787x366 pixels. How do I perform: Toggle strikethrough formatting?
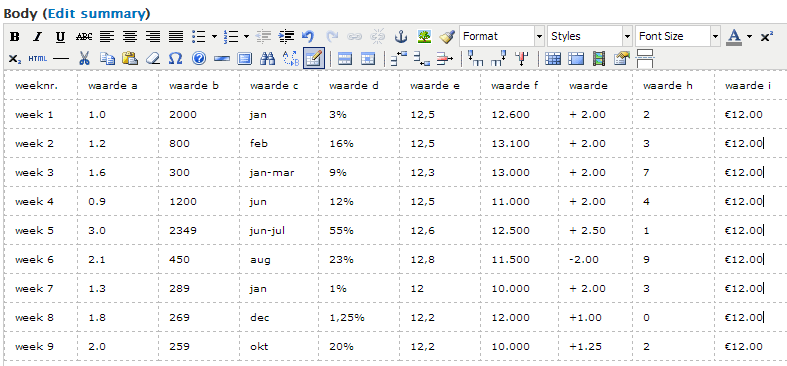[84, 37]
